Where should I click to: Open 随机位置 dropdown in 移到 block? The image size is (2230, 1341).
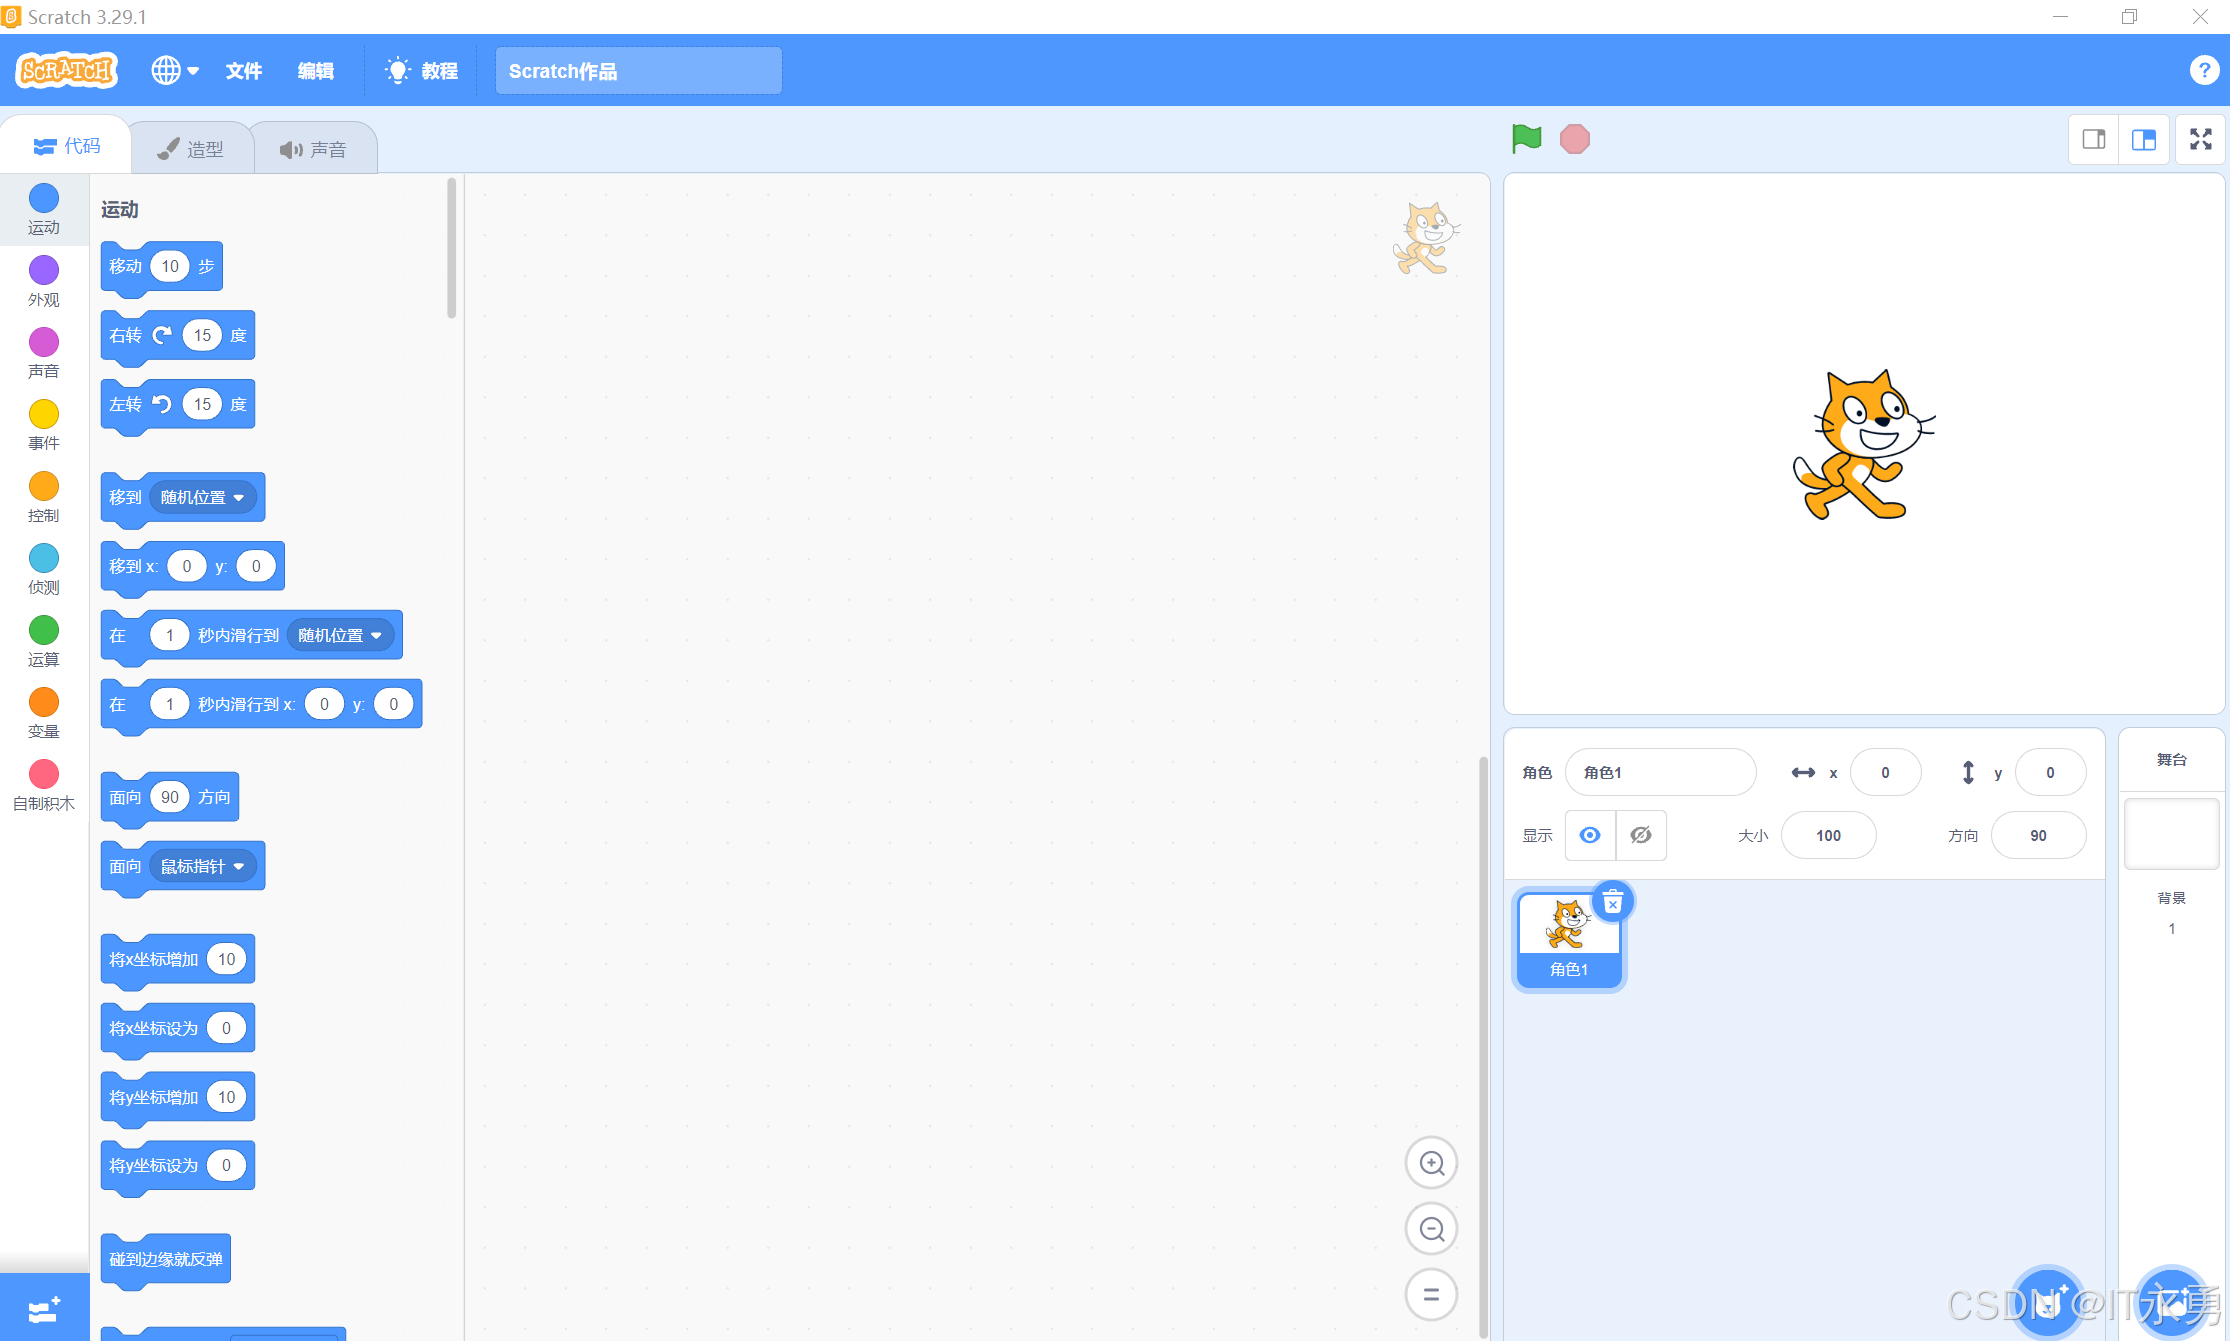pos(203,498)
